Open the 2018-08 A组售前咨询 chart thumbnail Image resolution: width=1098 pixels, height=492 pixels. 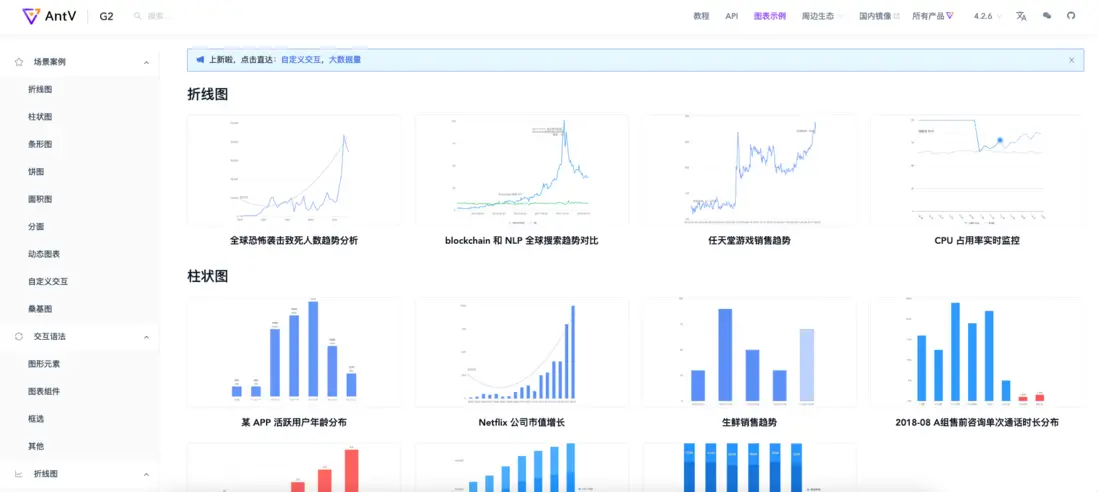977,352
